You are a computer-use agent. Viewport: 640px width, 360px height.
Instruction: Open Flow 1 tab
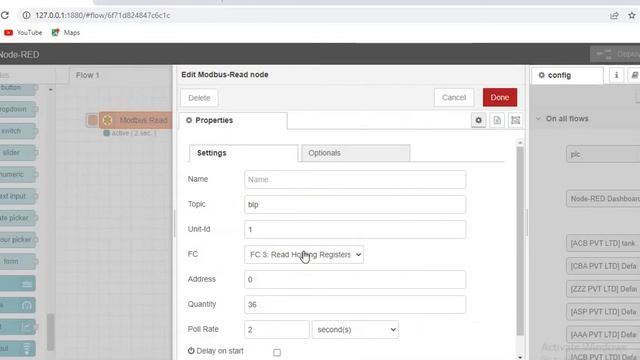pyautogui.click(x=87, y=75)
